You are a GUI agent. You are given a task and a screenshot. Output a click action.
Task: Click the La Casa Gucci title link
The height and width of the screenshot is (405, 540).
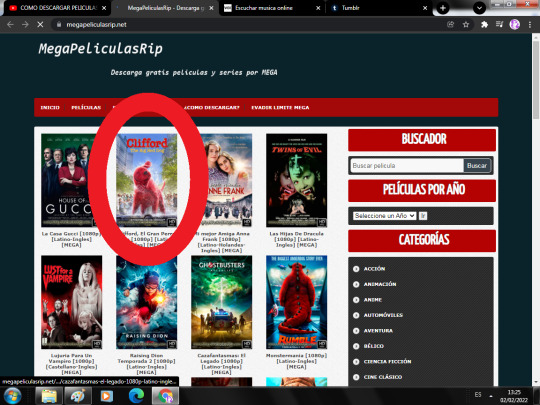click(71, 239)
